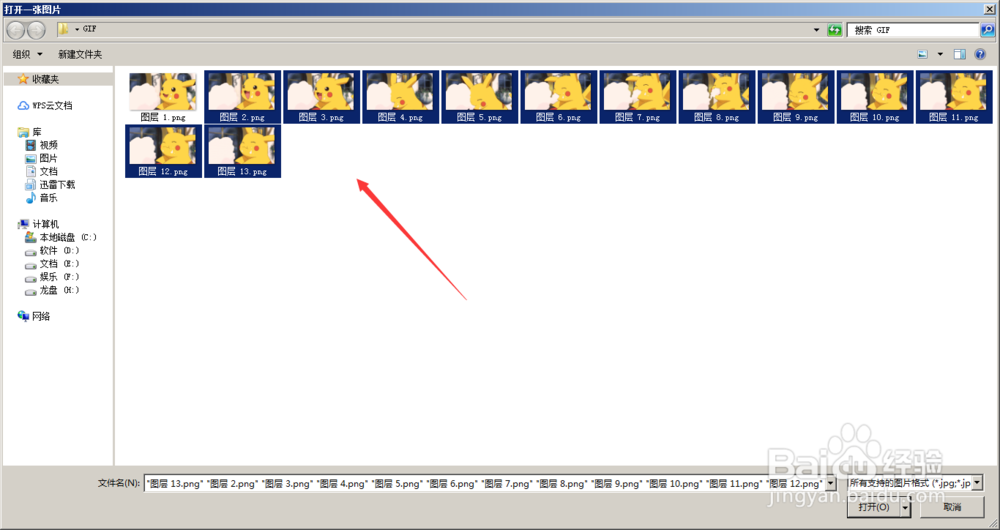Image resolution: width=1000 pixels, height=530 pixels.
Task: Select the Libraries icon
Action: tap(23, 132)
